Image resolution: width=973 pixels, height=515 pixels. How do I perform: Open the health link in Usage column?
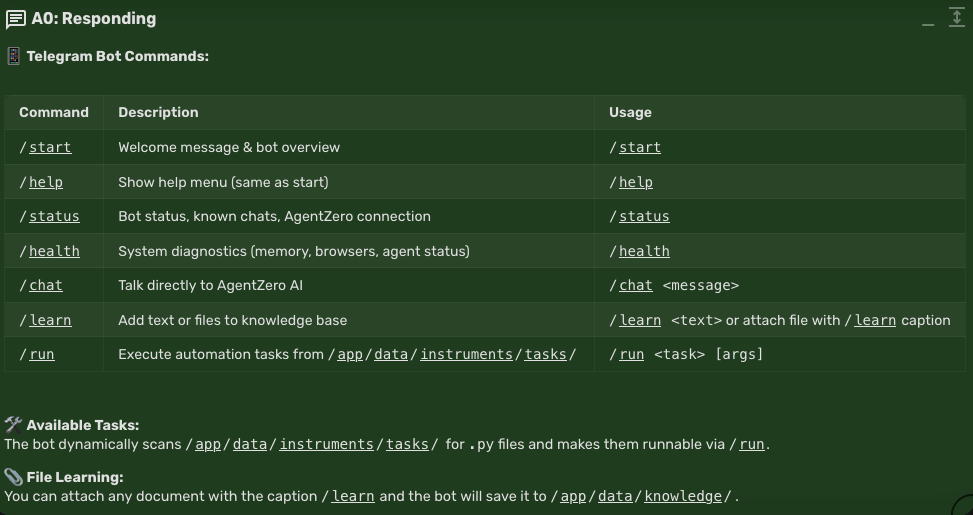(x=644, y=251)
